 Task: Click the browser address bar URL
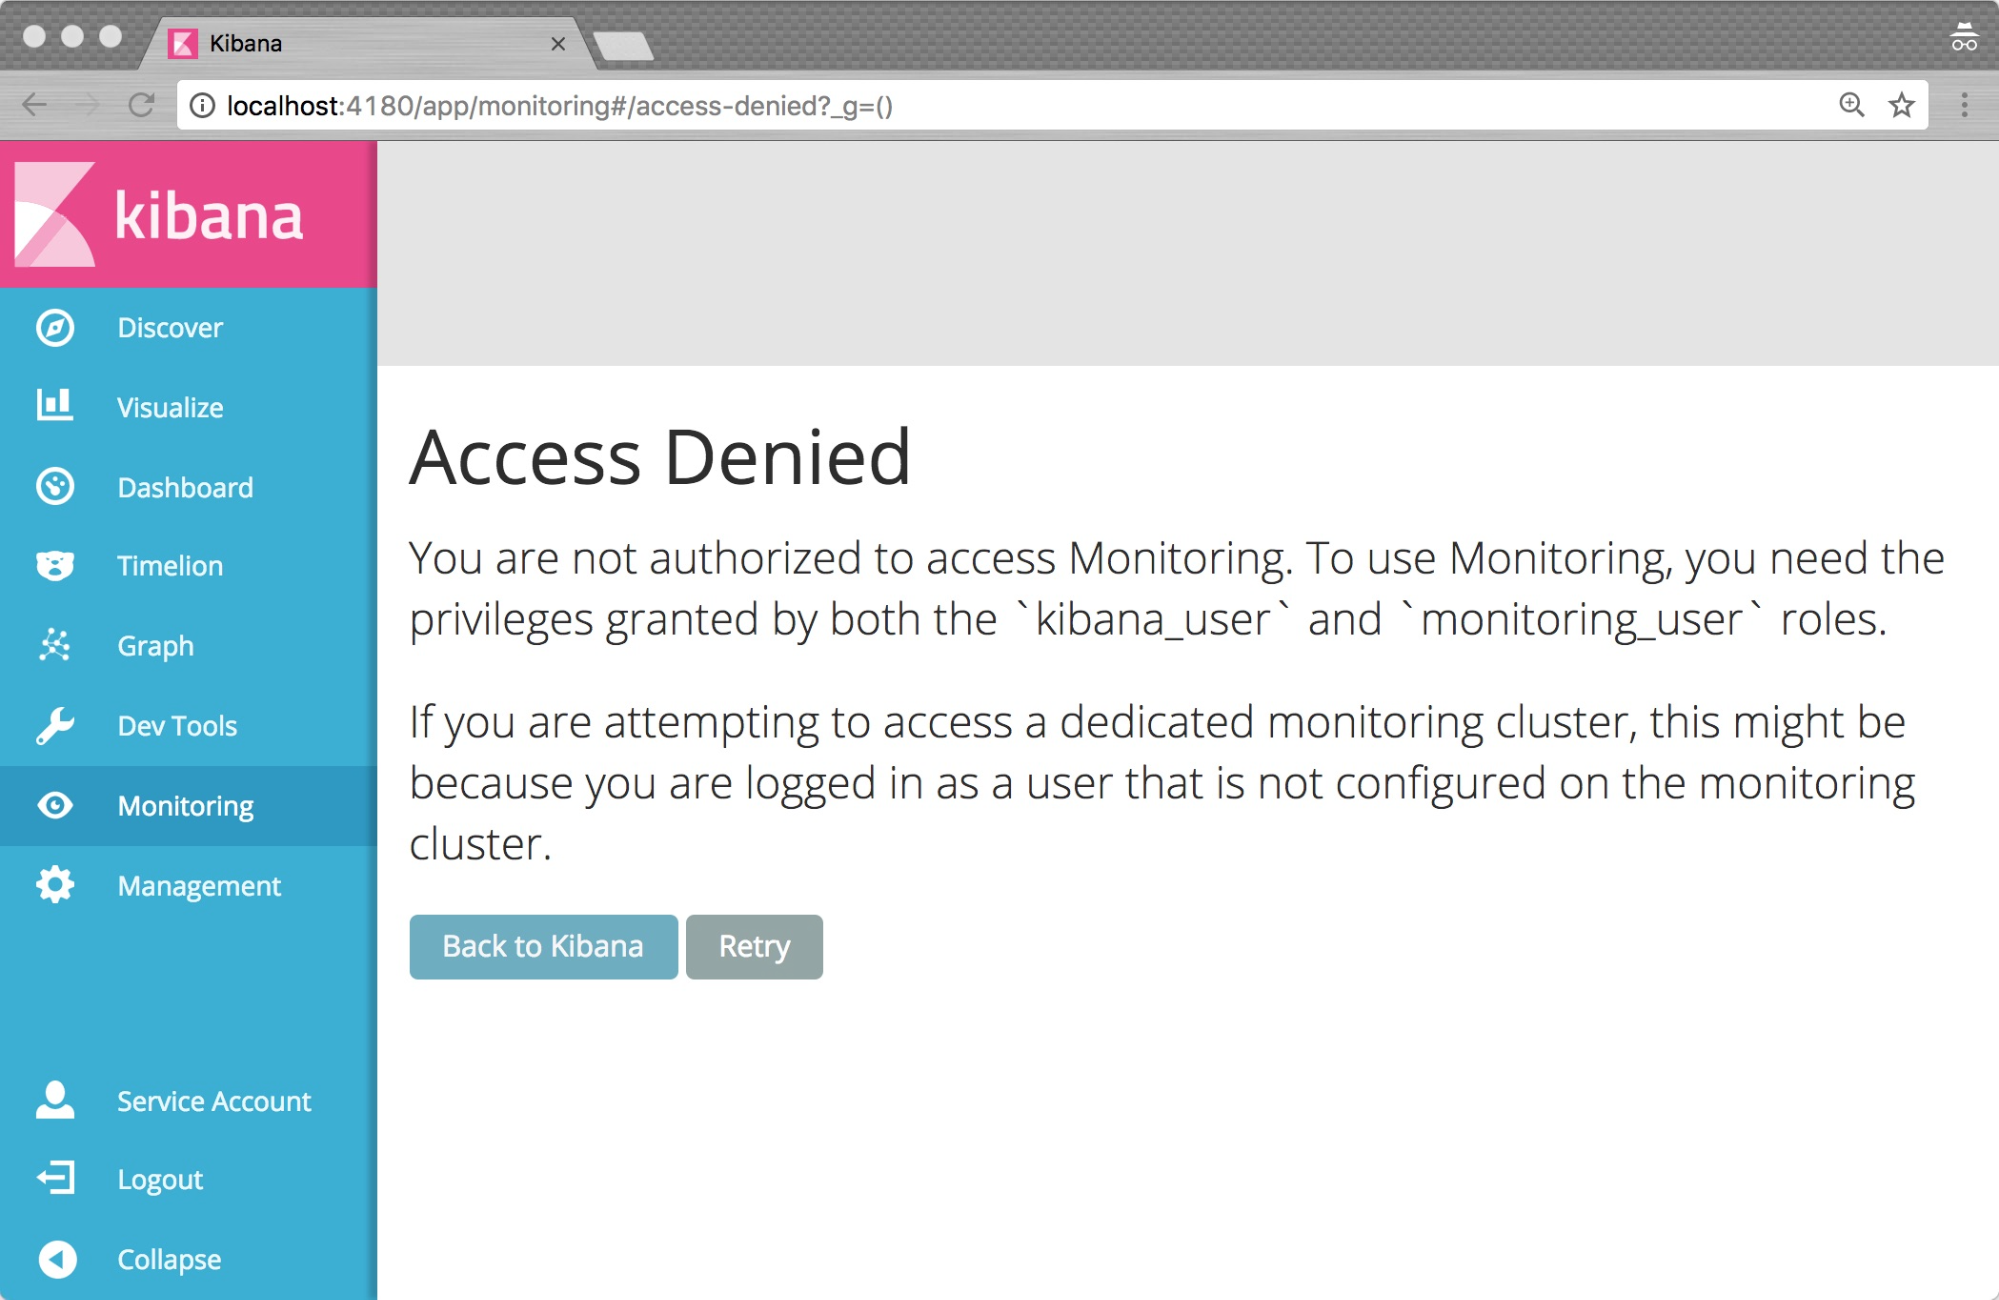tap(560, 106)
